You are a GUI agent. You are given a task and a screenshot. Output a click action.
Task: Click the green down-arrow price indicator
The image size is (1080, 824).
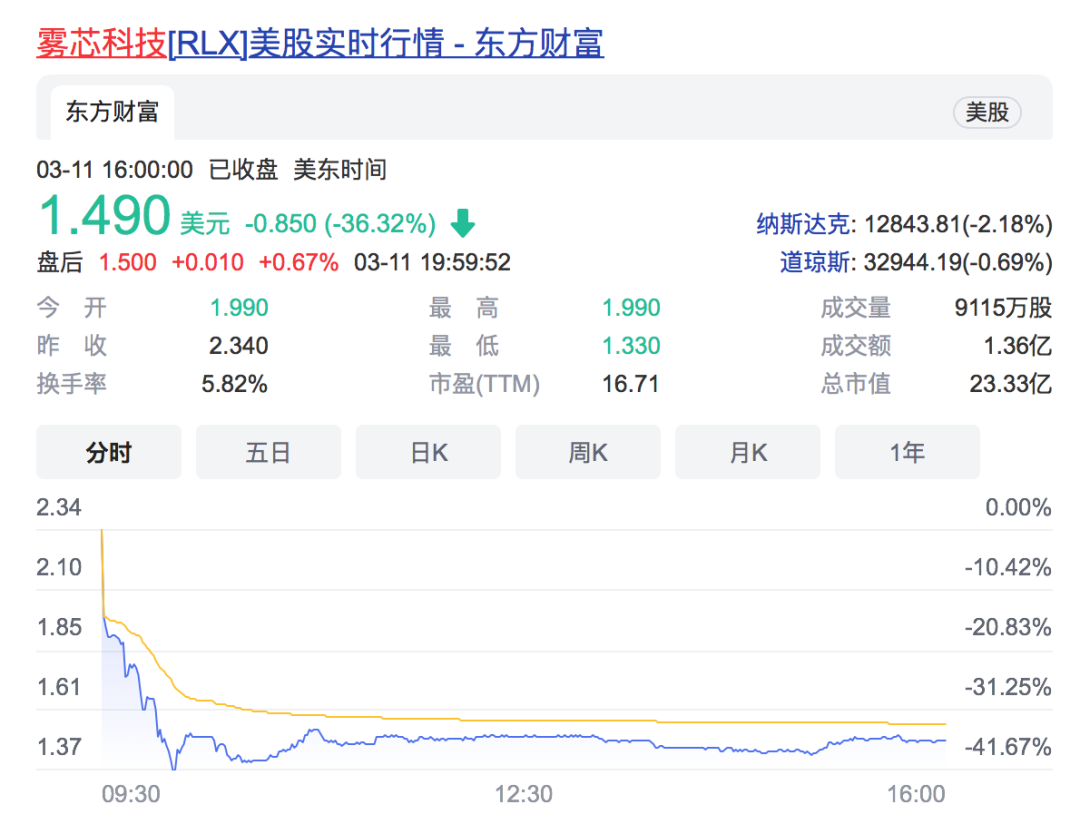462,222
